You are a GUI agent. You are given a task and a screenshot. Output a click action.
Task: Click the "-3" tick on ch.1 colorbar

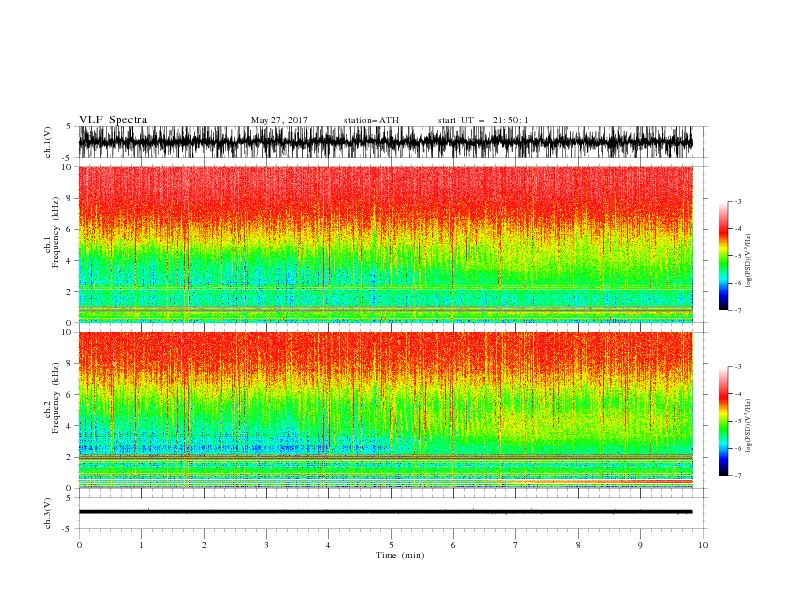tap(738, 201)
